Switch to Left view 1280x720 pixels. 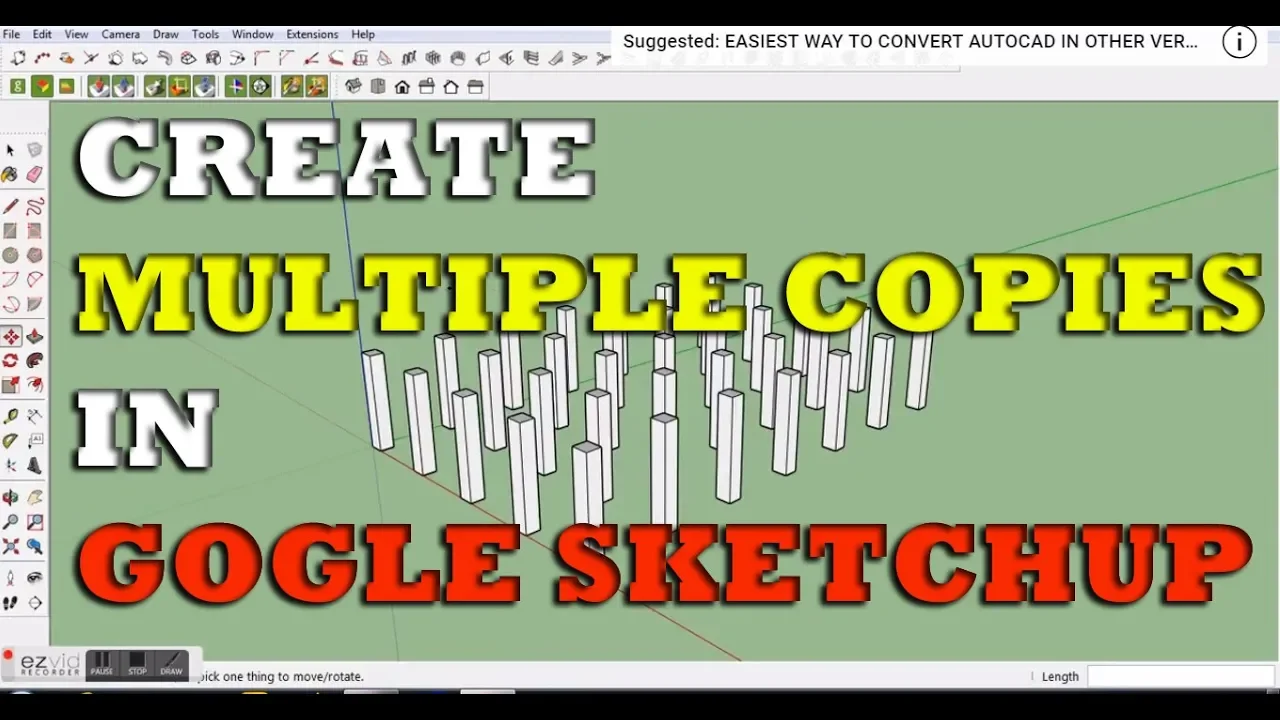[x=476, y=87]
